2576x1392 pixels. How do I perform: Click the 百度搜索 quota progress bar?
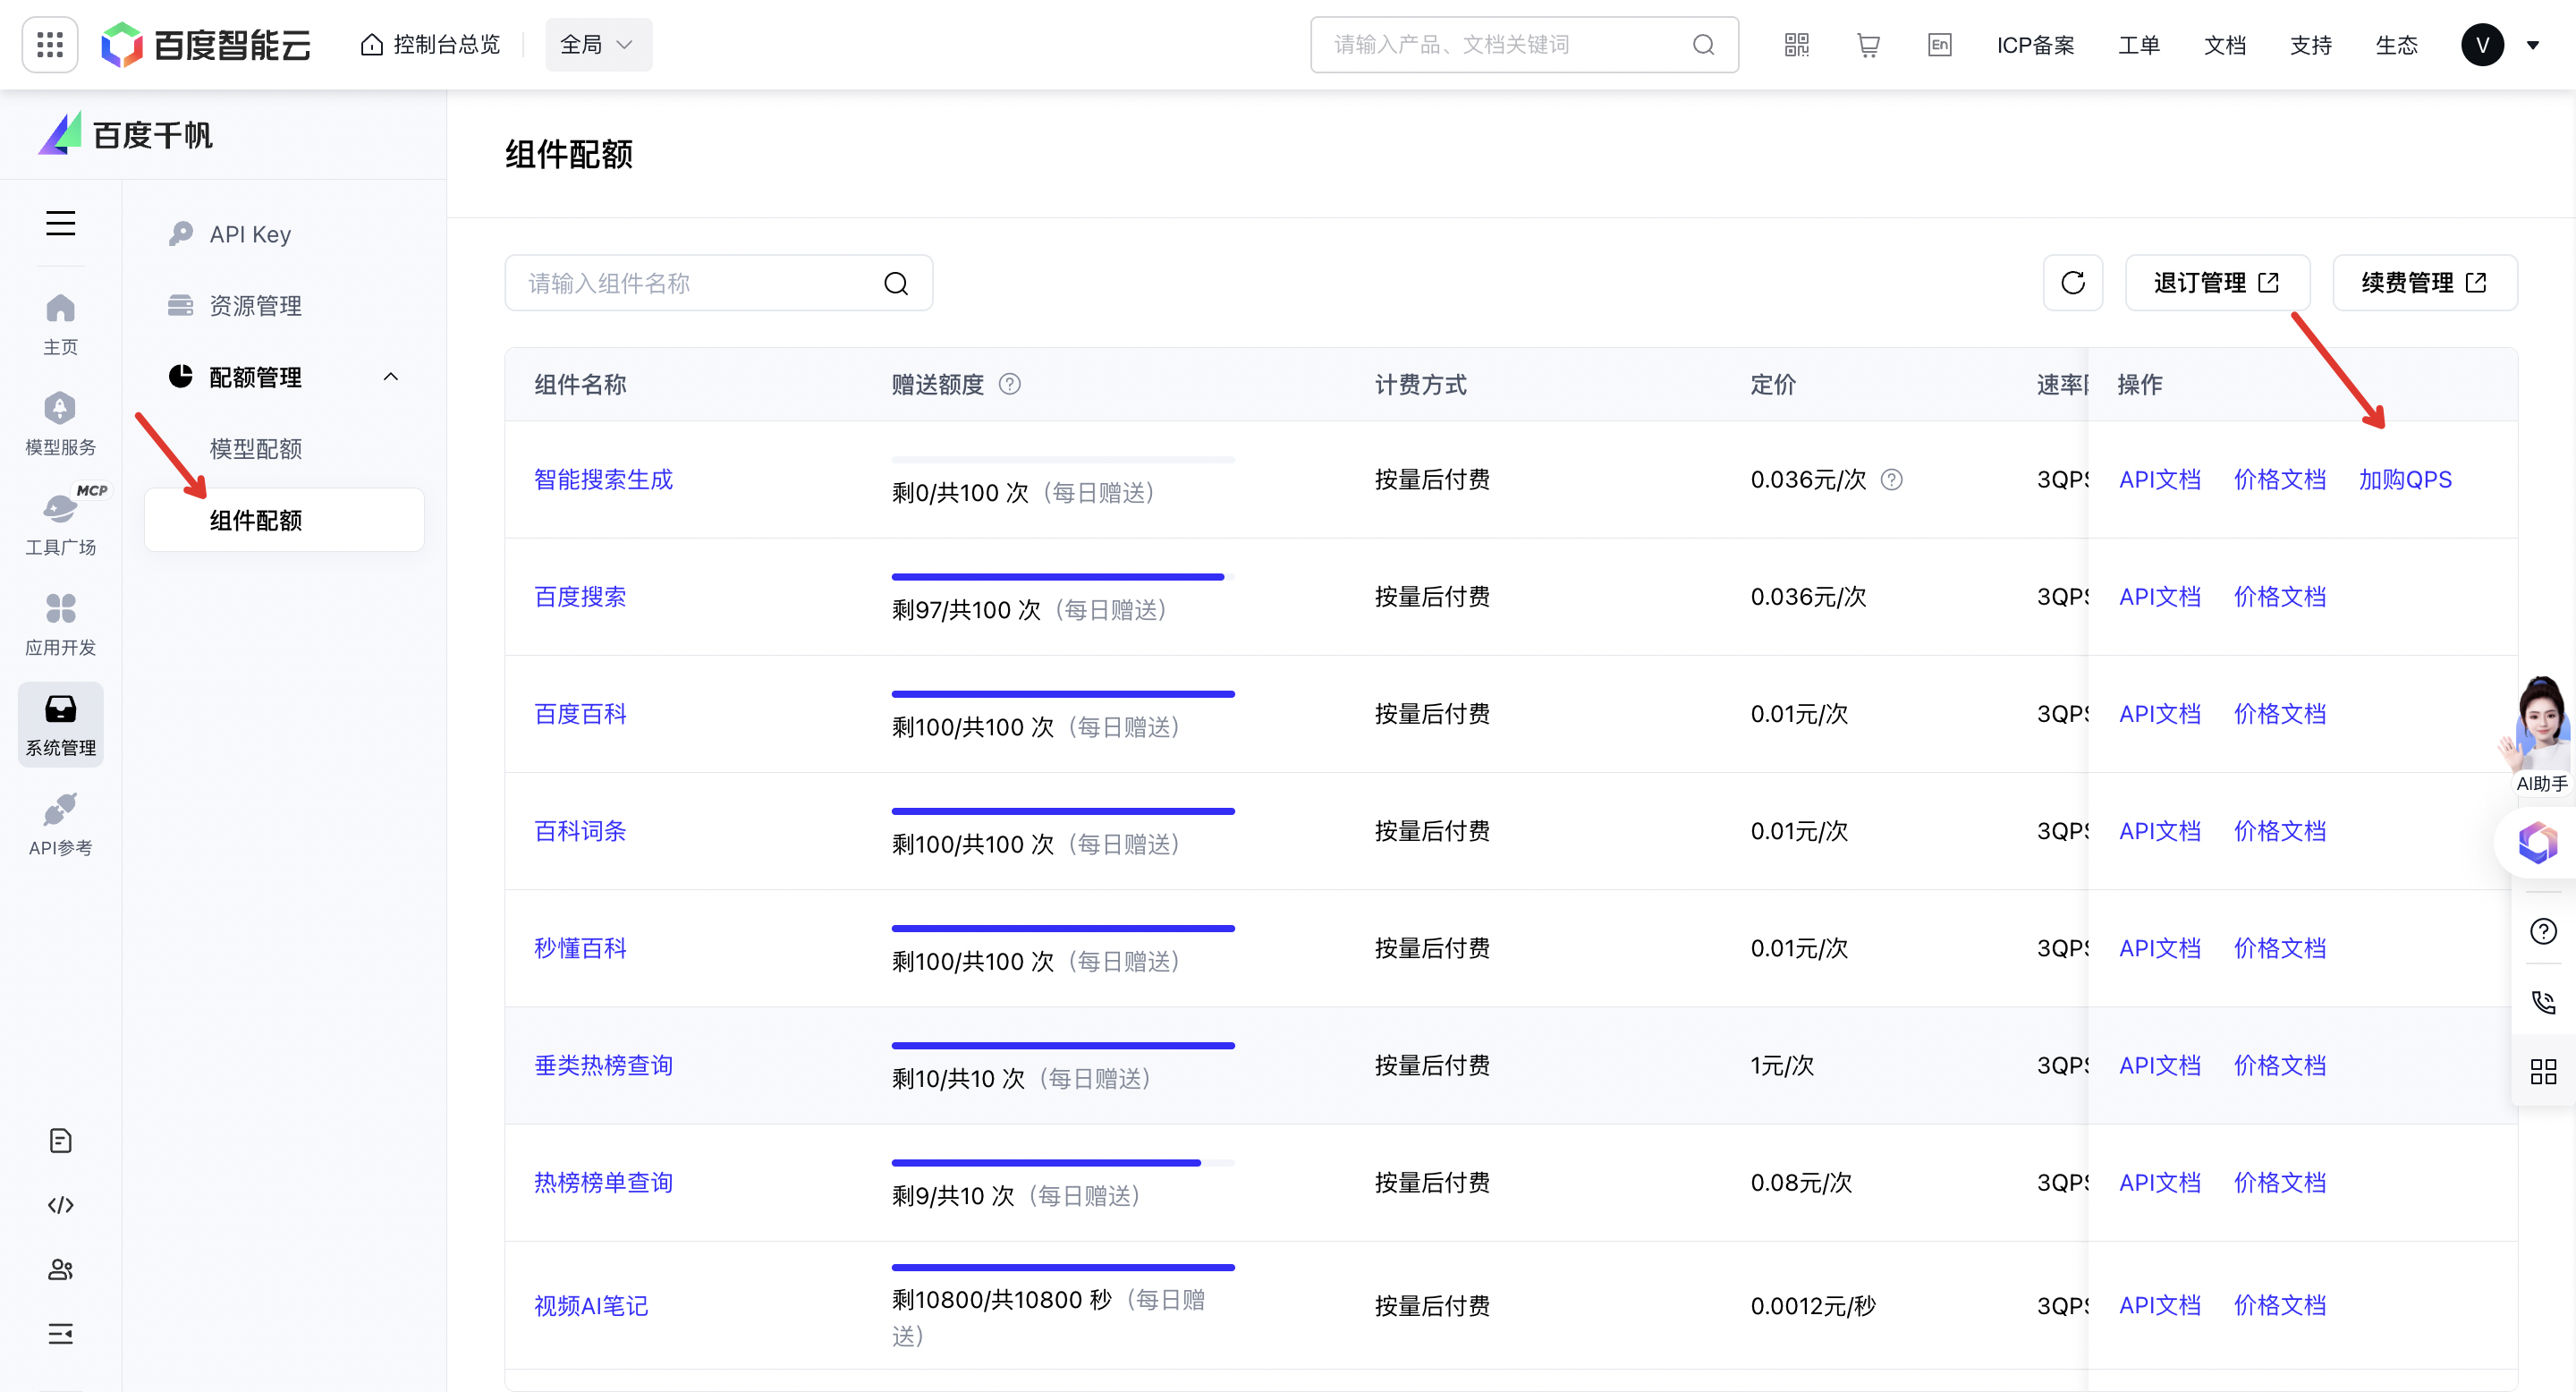pos(1062,577)
